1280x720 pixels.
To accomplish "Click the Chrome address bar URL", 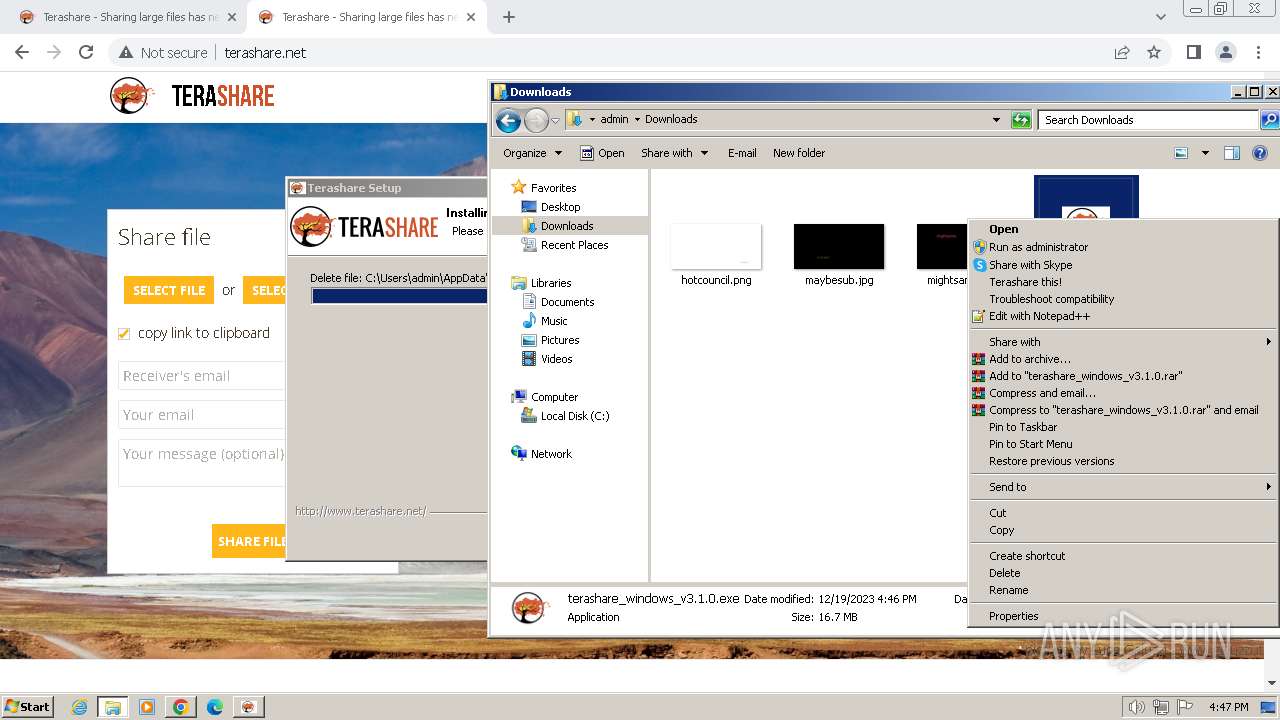I will point(265,52).
